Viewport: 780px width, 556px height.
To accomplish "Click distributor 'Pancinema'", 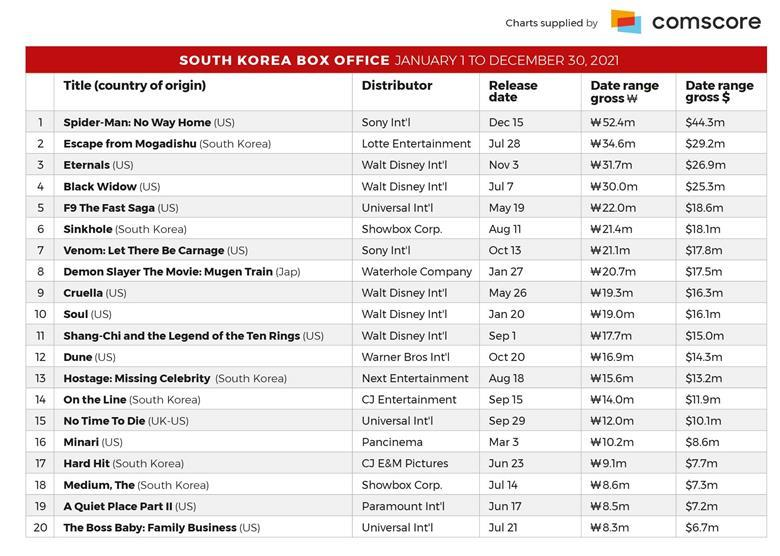I will [392, 442].
